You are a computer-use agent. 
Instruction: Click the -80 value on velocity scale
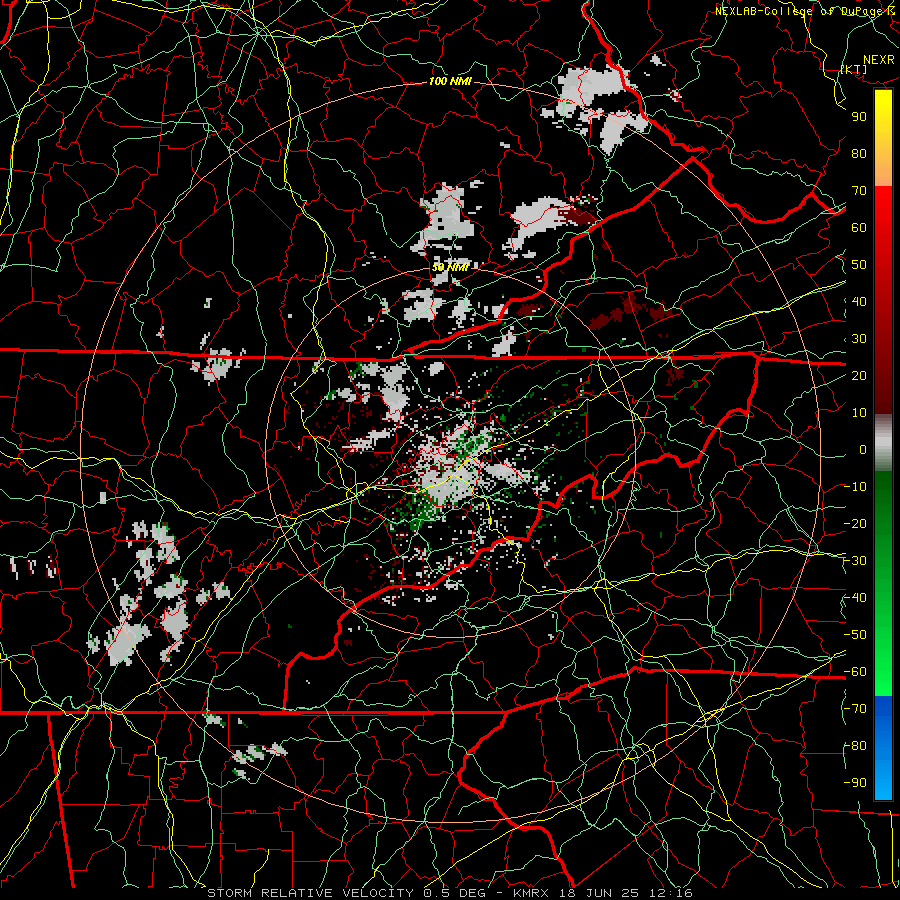855,746
